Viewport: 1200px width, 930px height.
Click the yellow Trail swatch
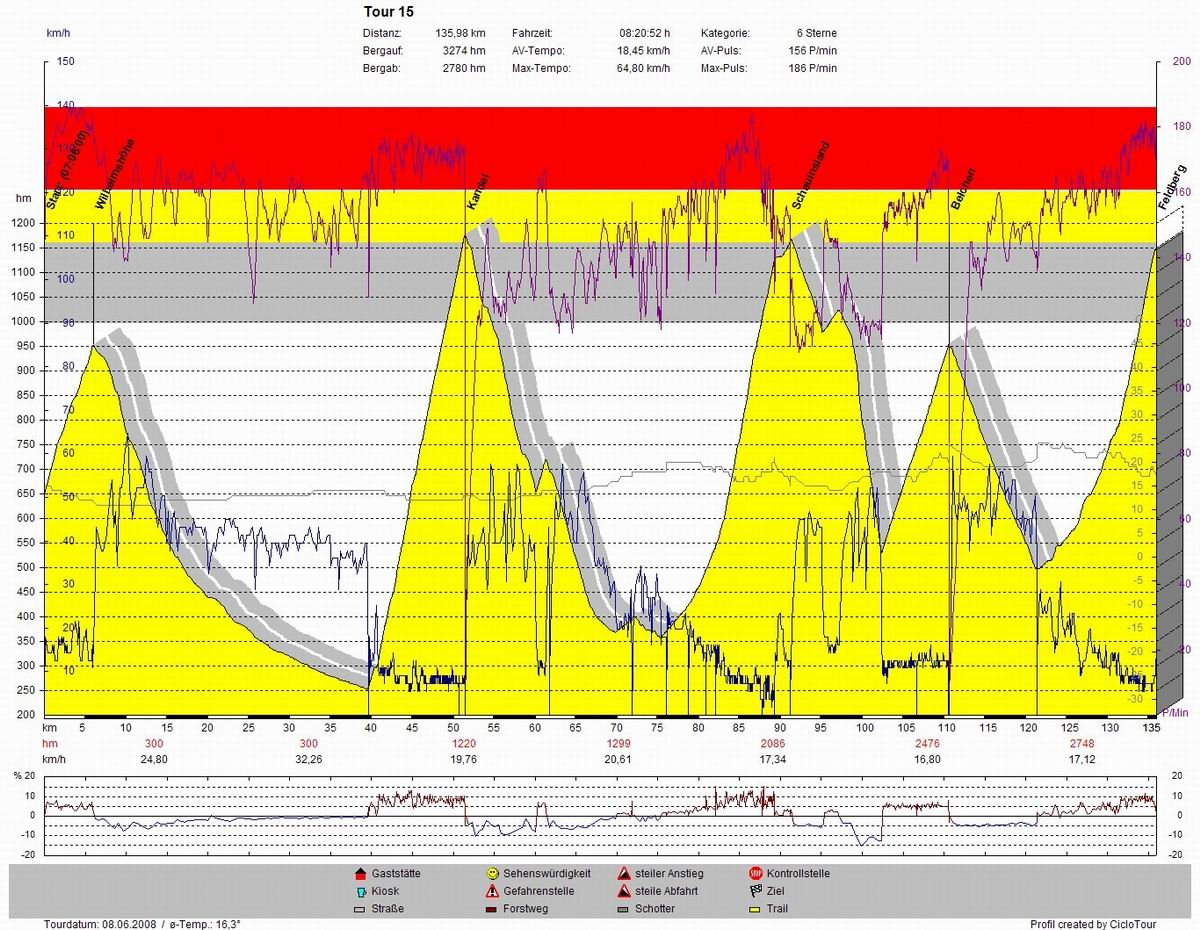[x=756, y=909]
